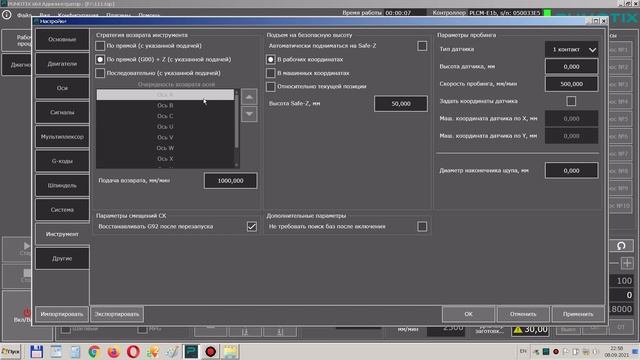Click 'Диаметр наконечника щупа' input field
The height and width of the screenshot is (360, 640).
tap(571, 171)
